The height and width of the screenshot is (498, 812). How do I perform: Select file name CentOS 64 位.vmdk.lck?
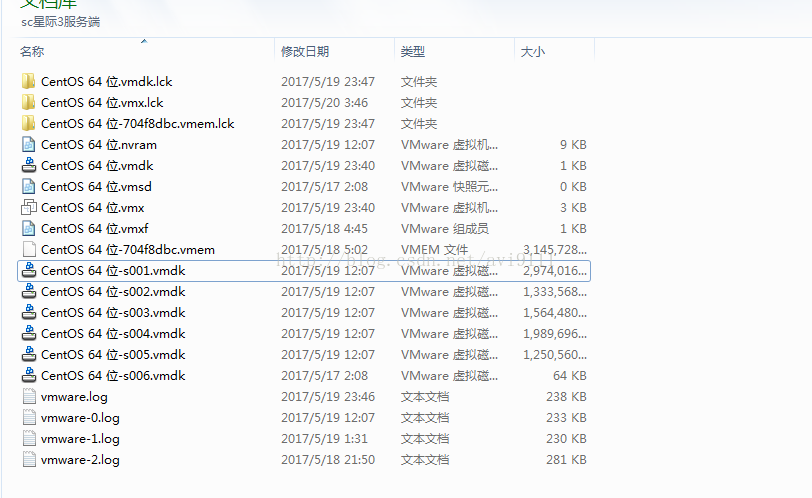pos(107,82)
